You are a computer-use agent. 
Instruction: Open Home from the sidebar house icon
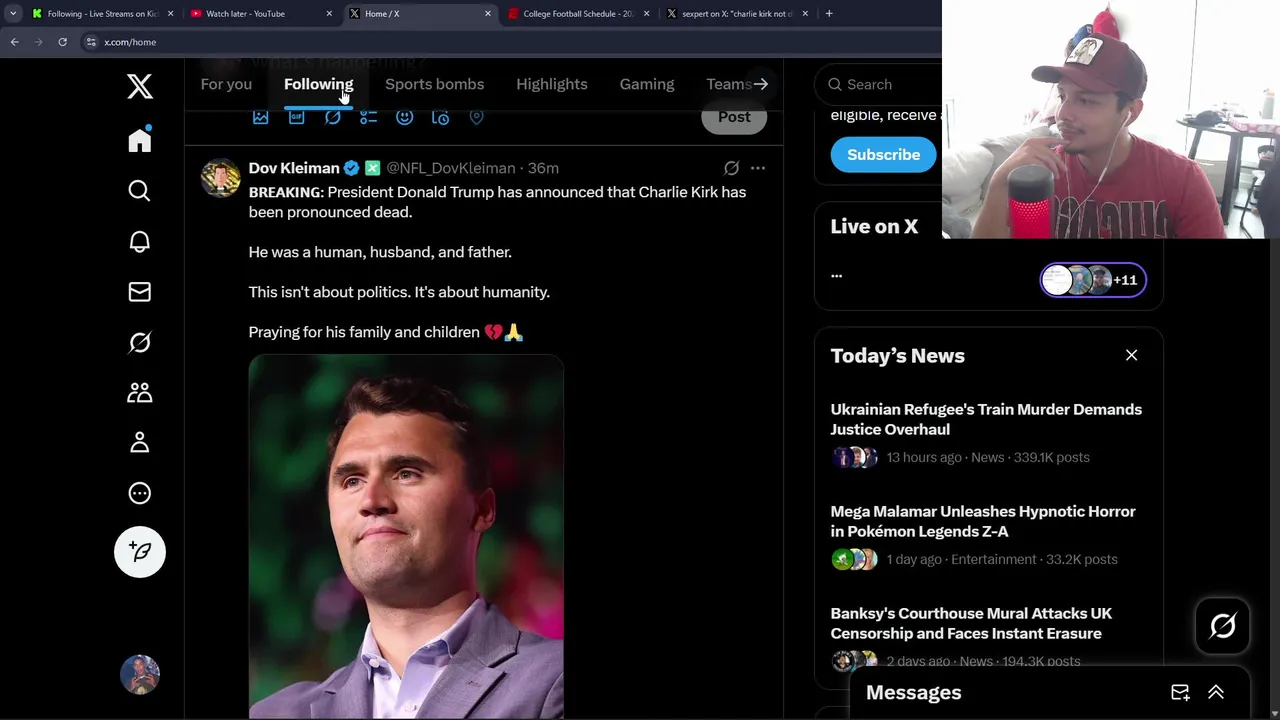(140, 140)
